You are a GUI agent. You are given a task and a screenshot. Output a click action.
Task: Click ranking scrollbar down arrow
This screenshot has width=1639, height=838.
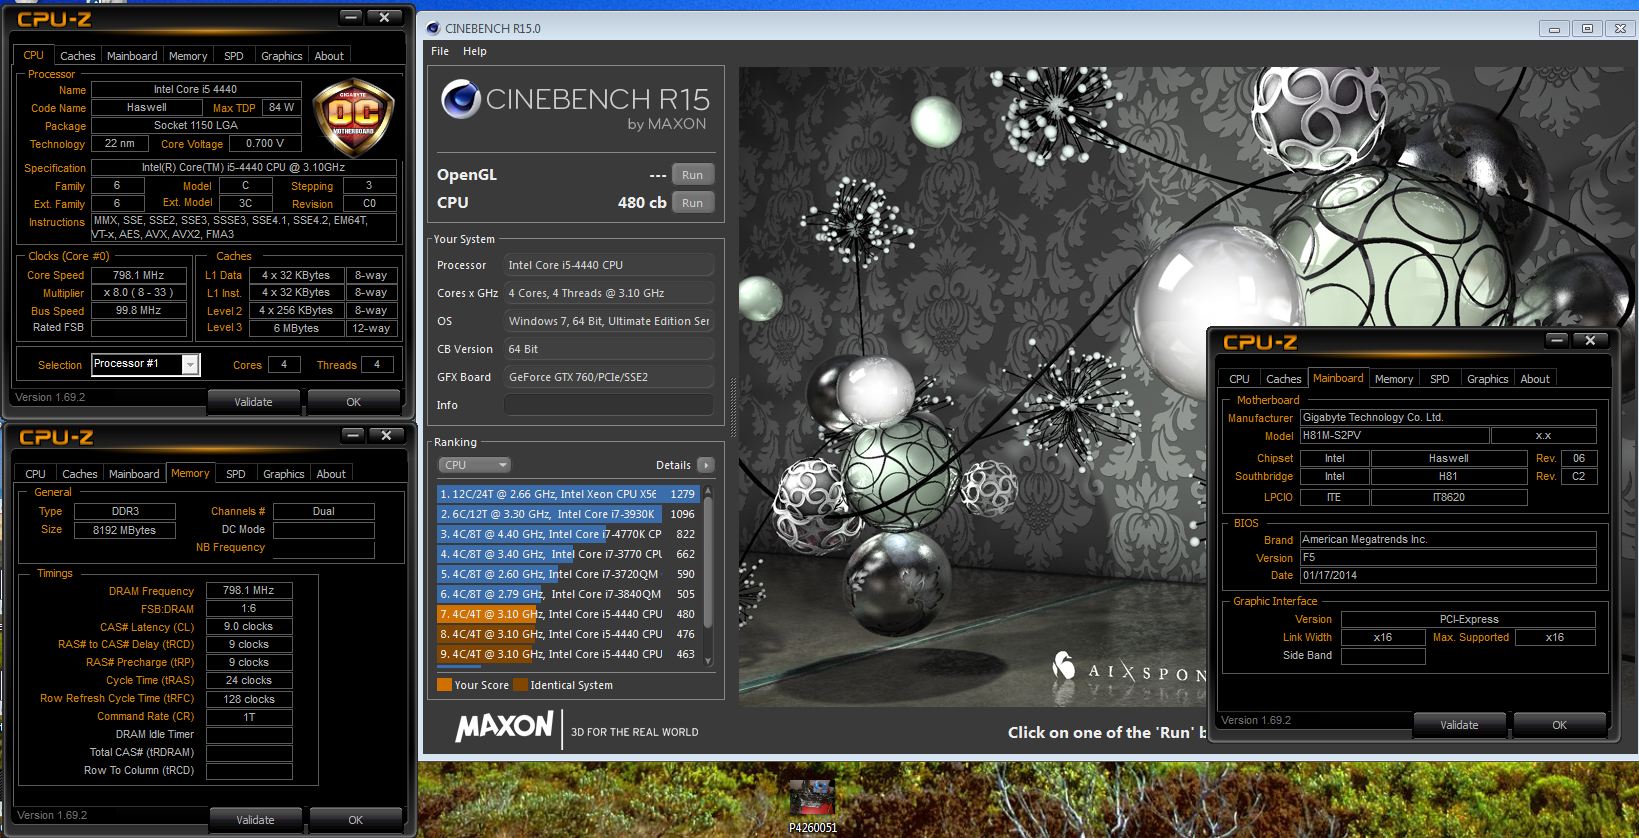pos(709,661)
